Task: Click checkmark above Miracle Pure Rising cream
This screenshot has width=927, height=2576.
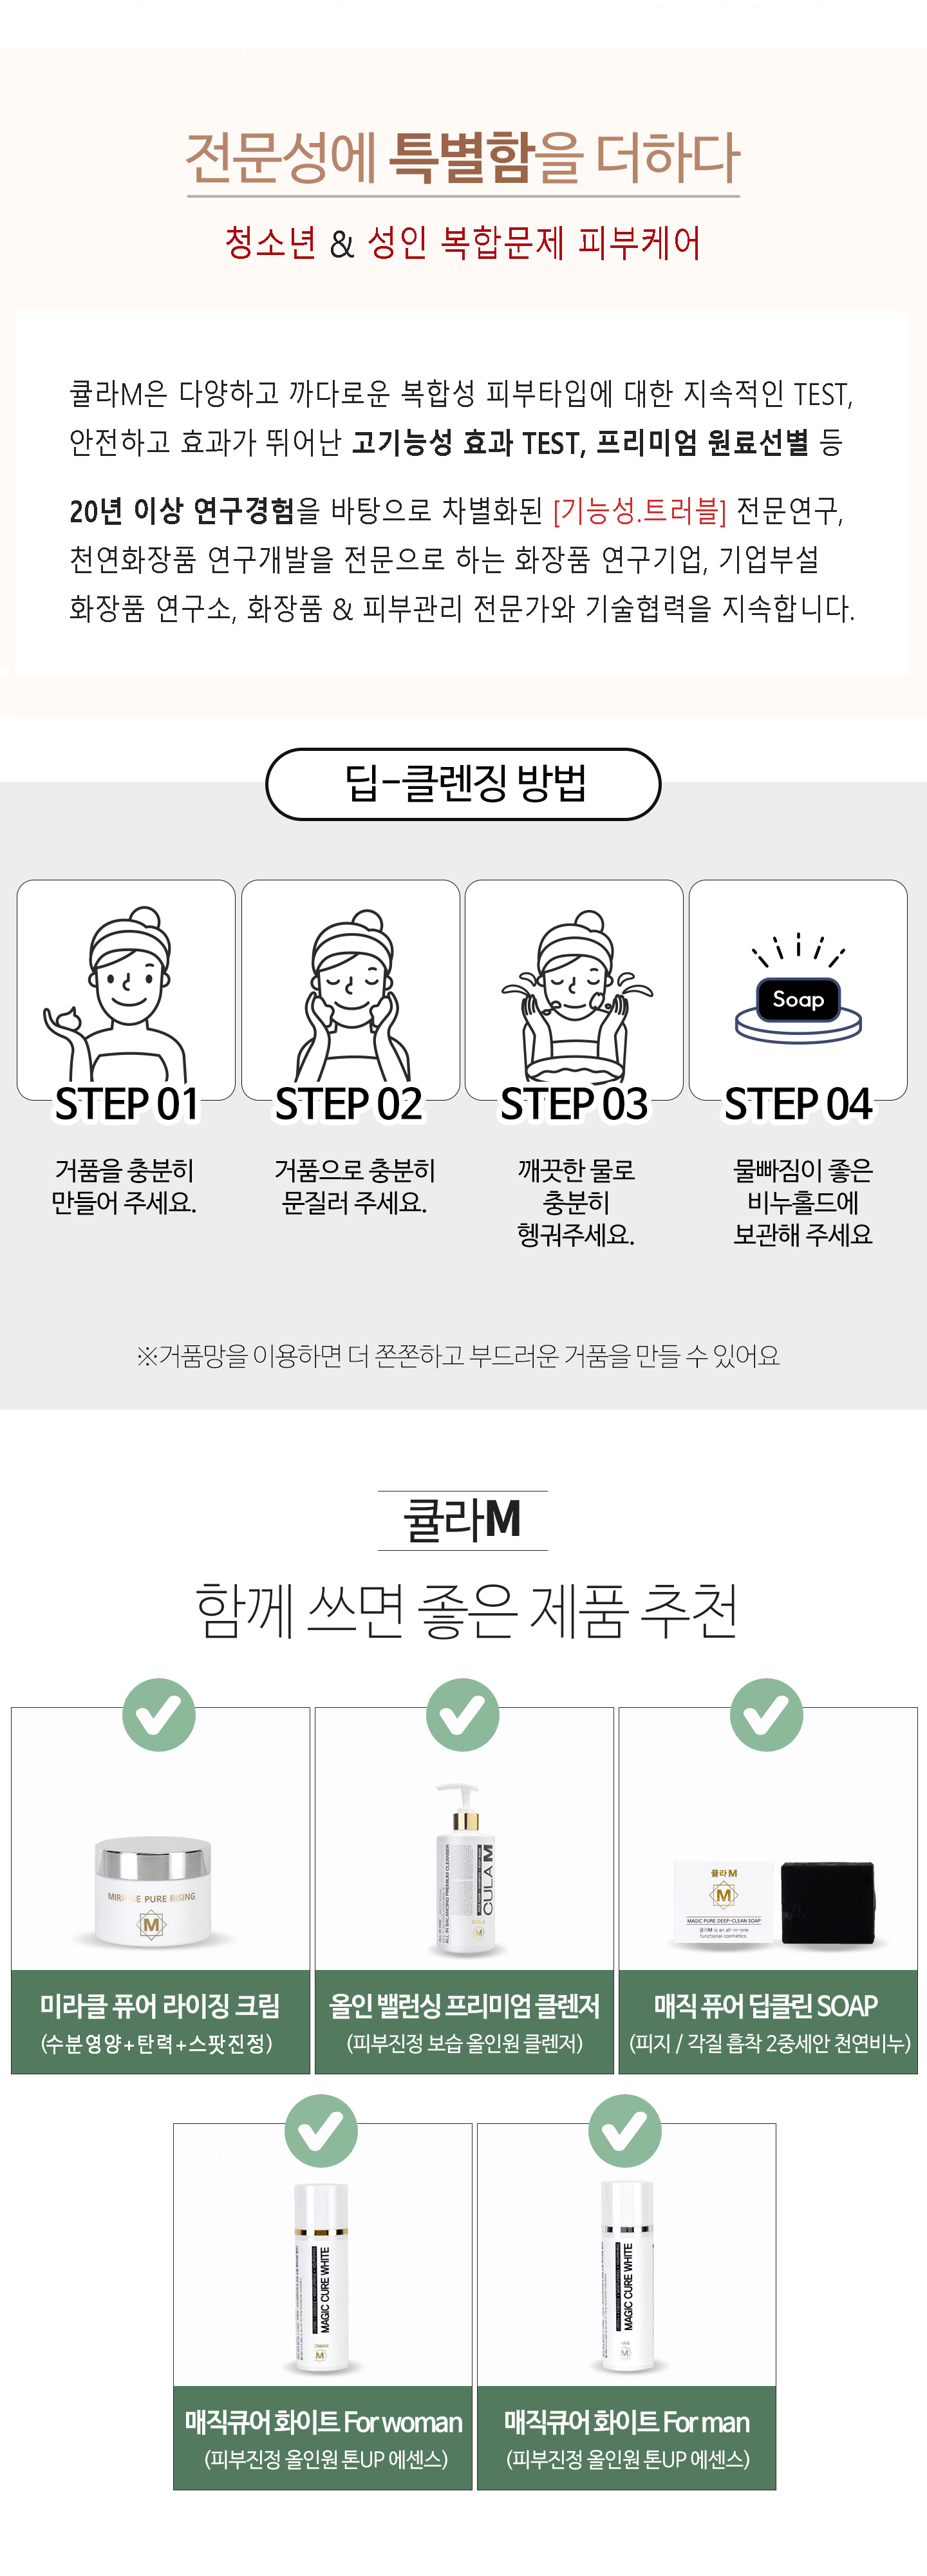Action: pyautogui.click(x=159, y=1714)
